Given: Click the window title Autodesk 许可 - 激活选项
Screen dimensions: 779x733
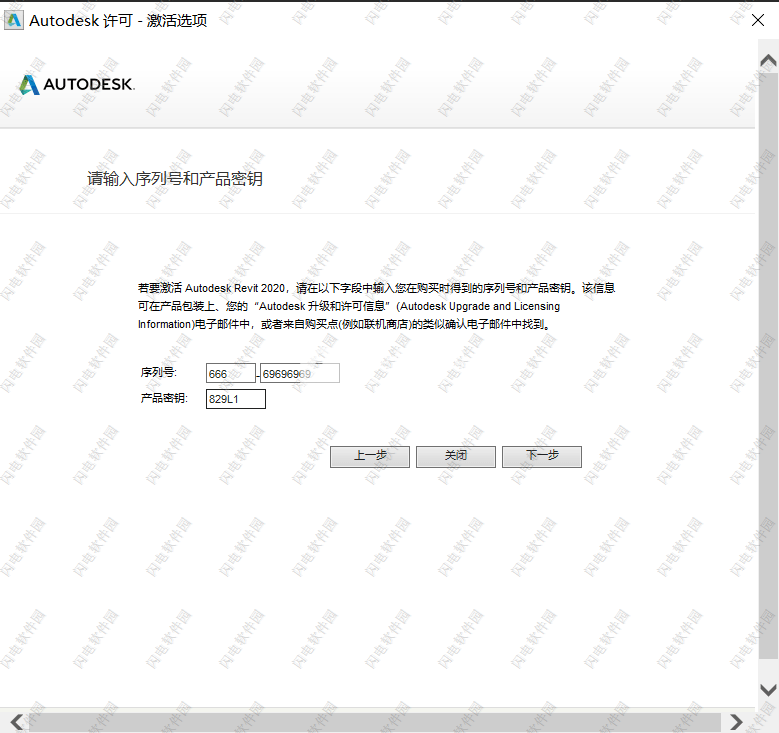Looking at the screenshot, I should click(x=118, y=20).
